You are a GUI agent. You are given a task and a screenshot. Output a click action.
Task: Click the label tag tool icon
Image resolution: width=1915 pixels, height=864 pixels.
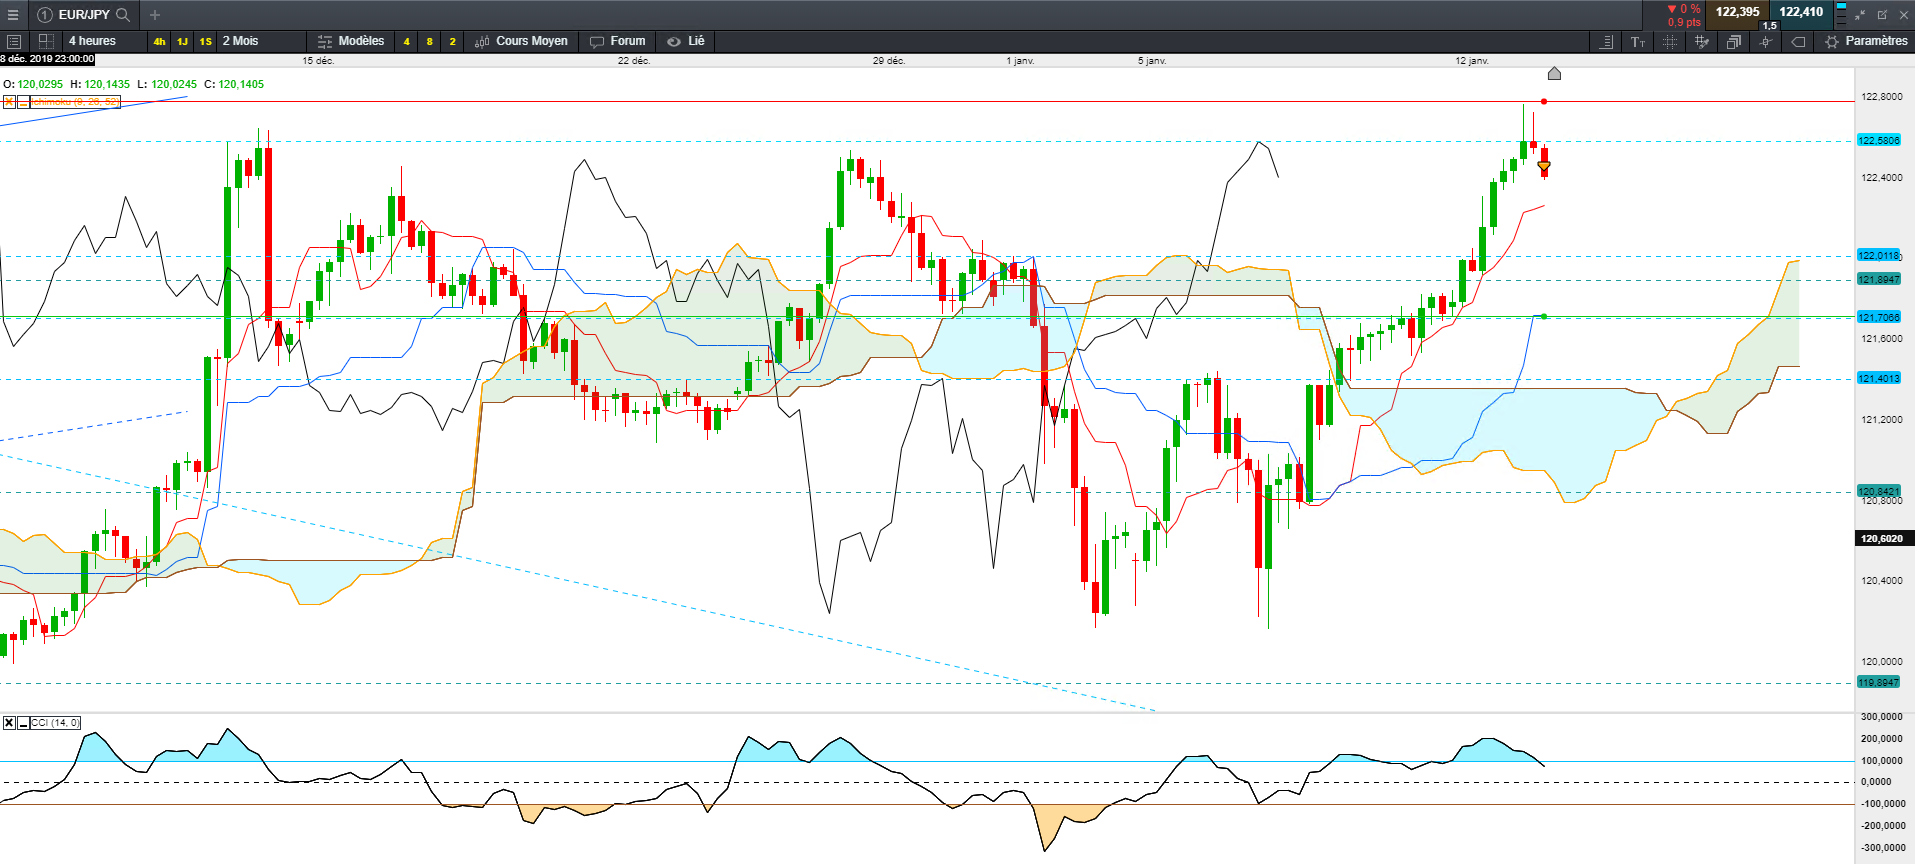(x=1798, y=41)
